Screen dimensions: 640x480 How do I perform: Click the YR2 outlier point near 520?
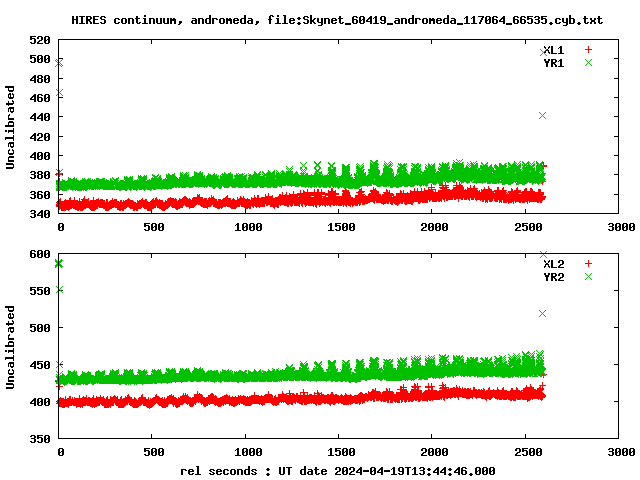click(x=542, y=313)
